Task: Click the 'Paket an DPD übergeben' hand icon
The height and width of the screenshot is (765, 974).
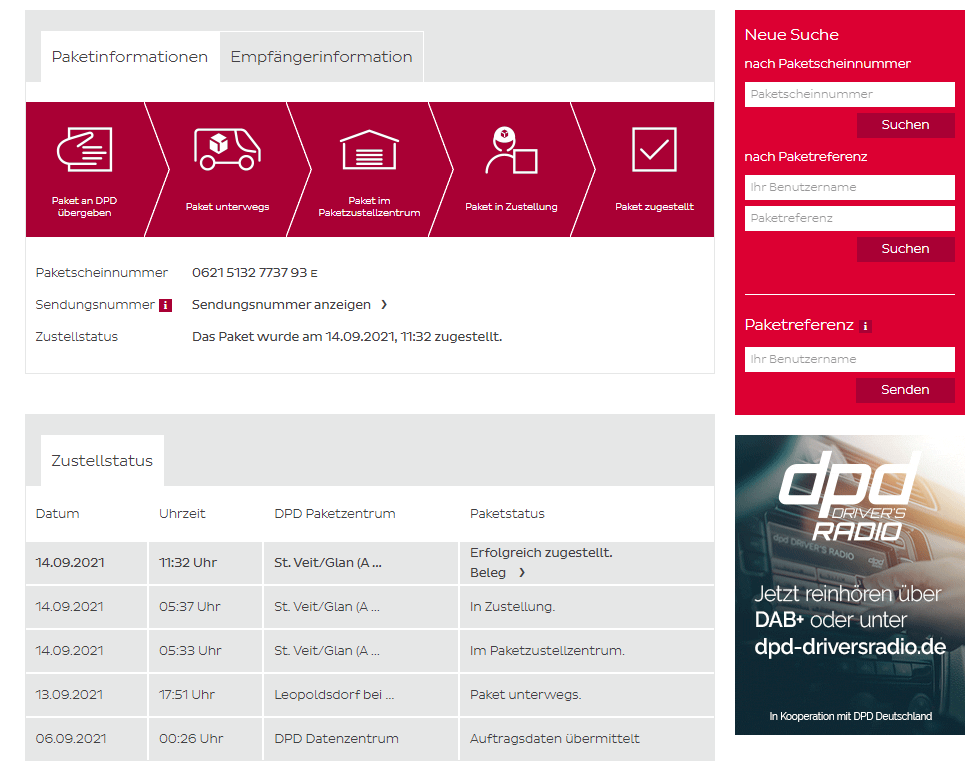Action: [x=84, y=150]
